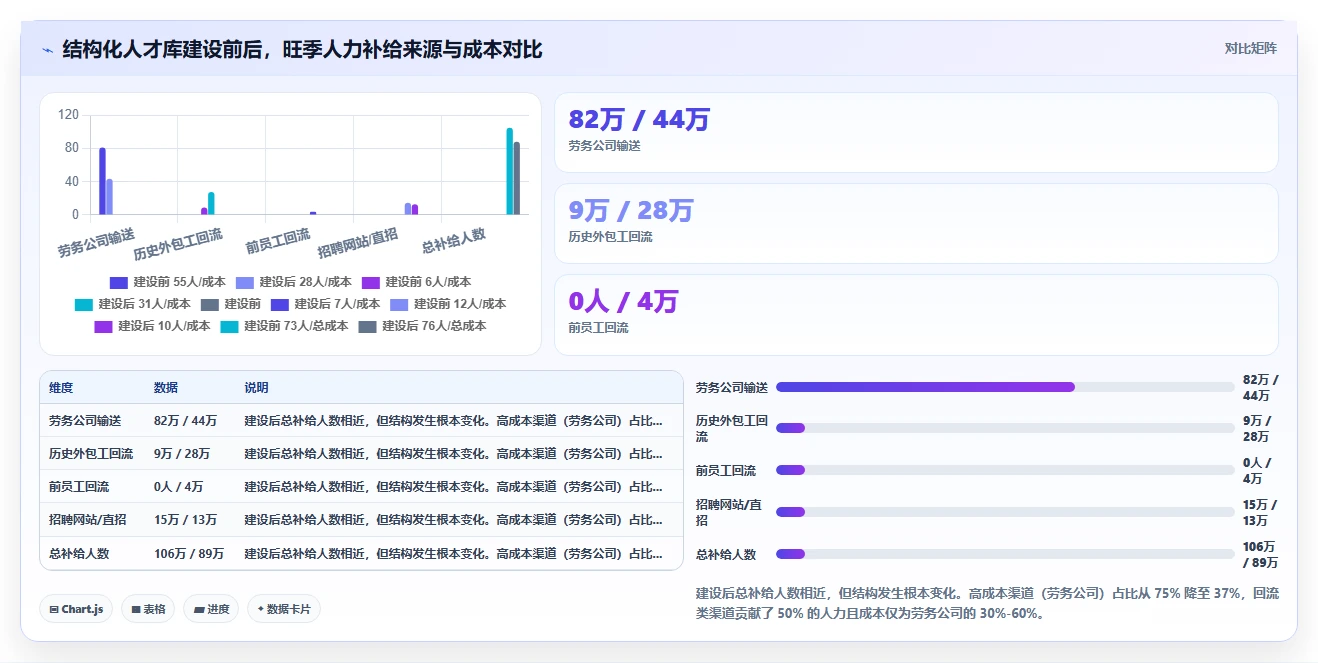Toggle legend item 建设后 76人/总成本
The image size is (1318, 663).
pyautogui.click(x=423, y=326)
